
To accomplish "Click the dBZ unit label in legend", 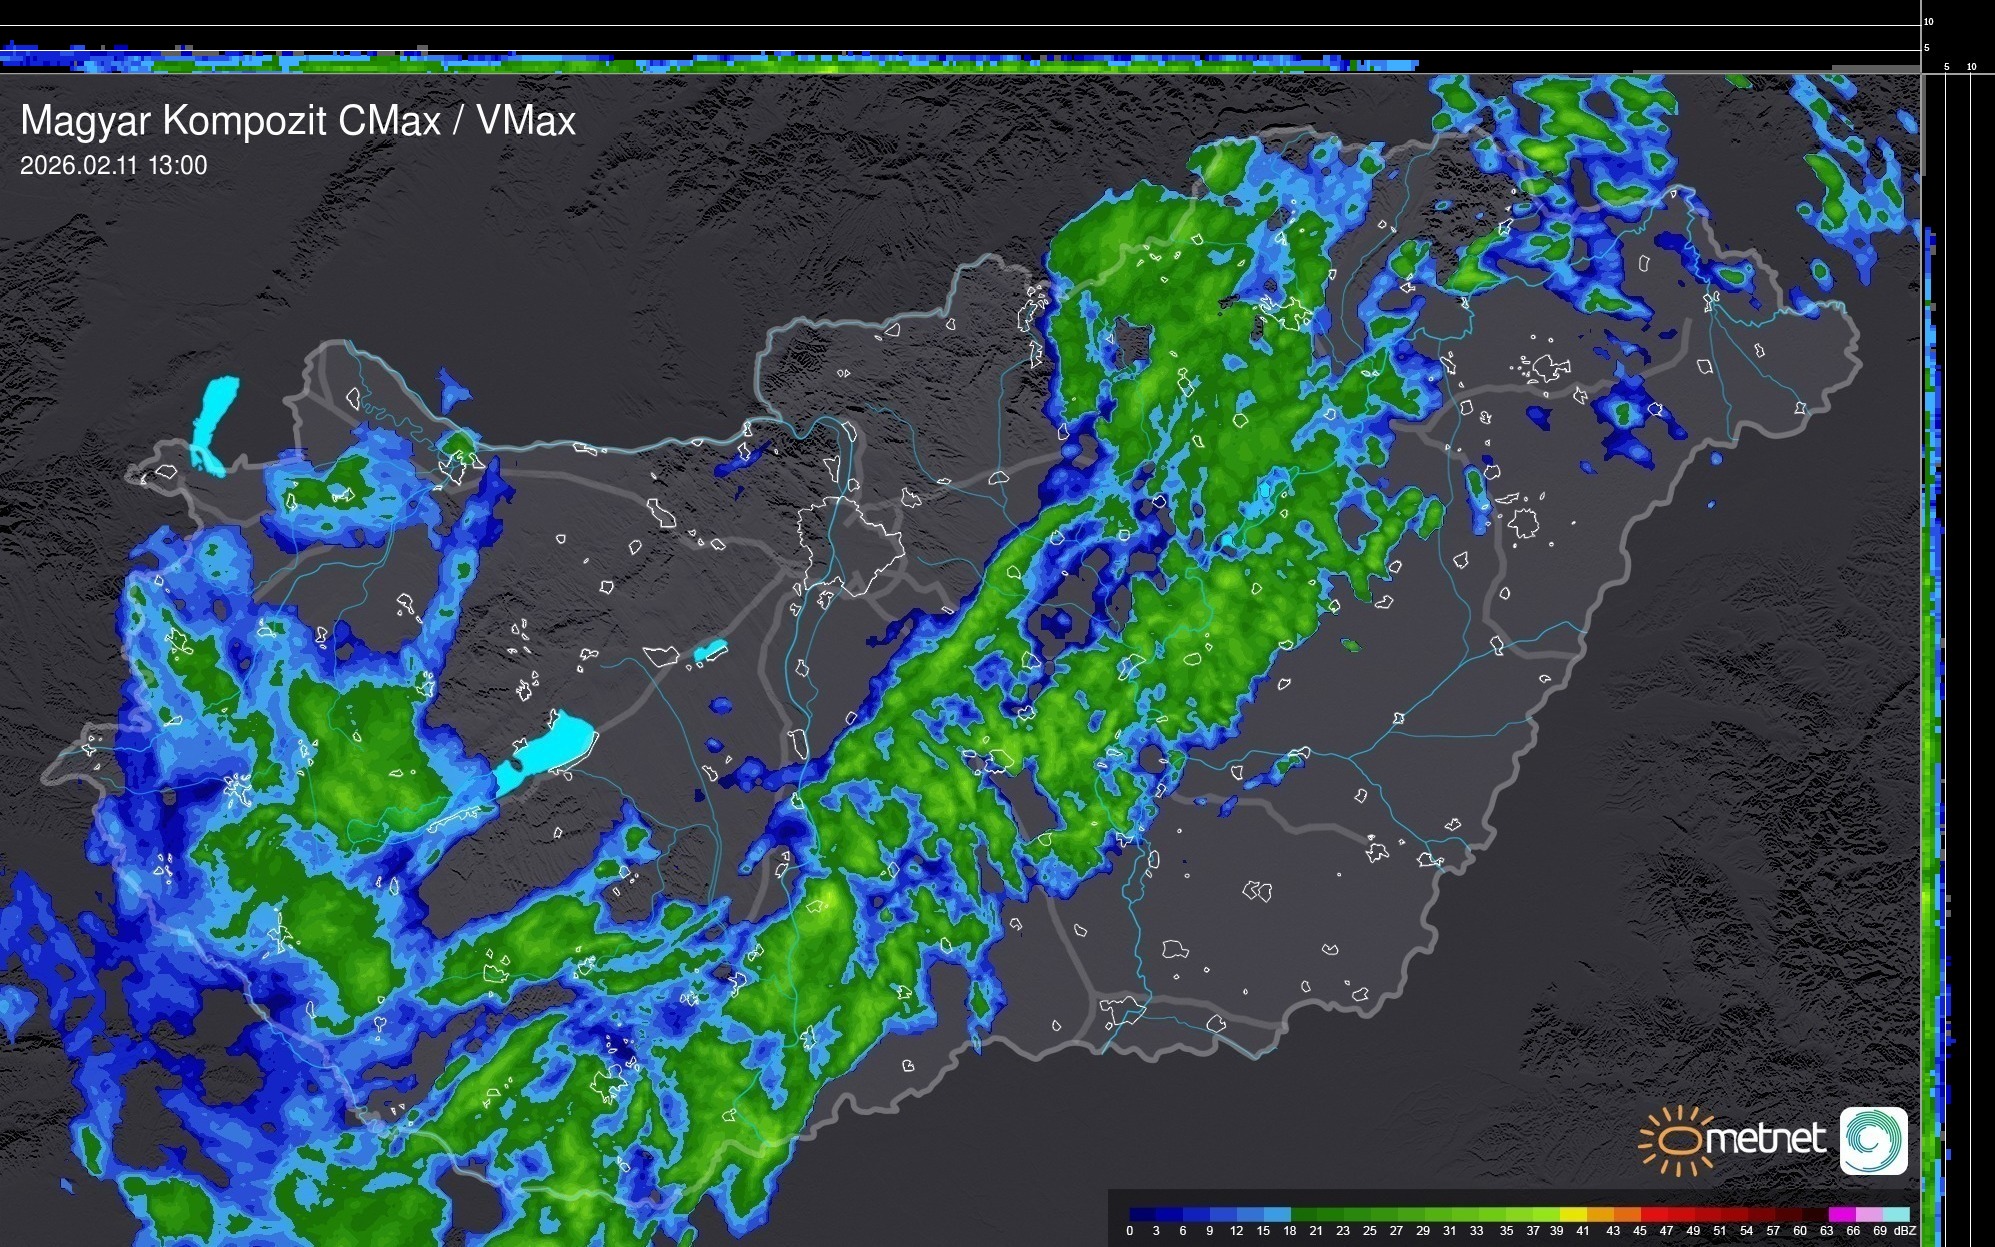I will 1905,1231.
